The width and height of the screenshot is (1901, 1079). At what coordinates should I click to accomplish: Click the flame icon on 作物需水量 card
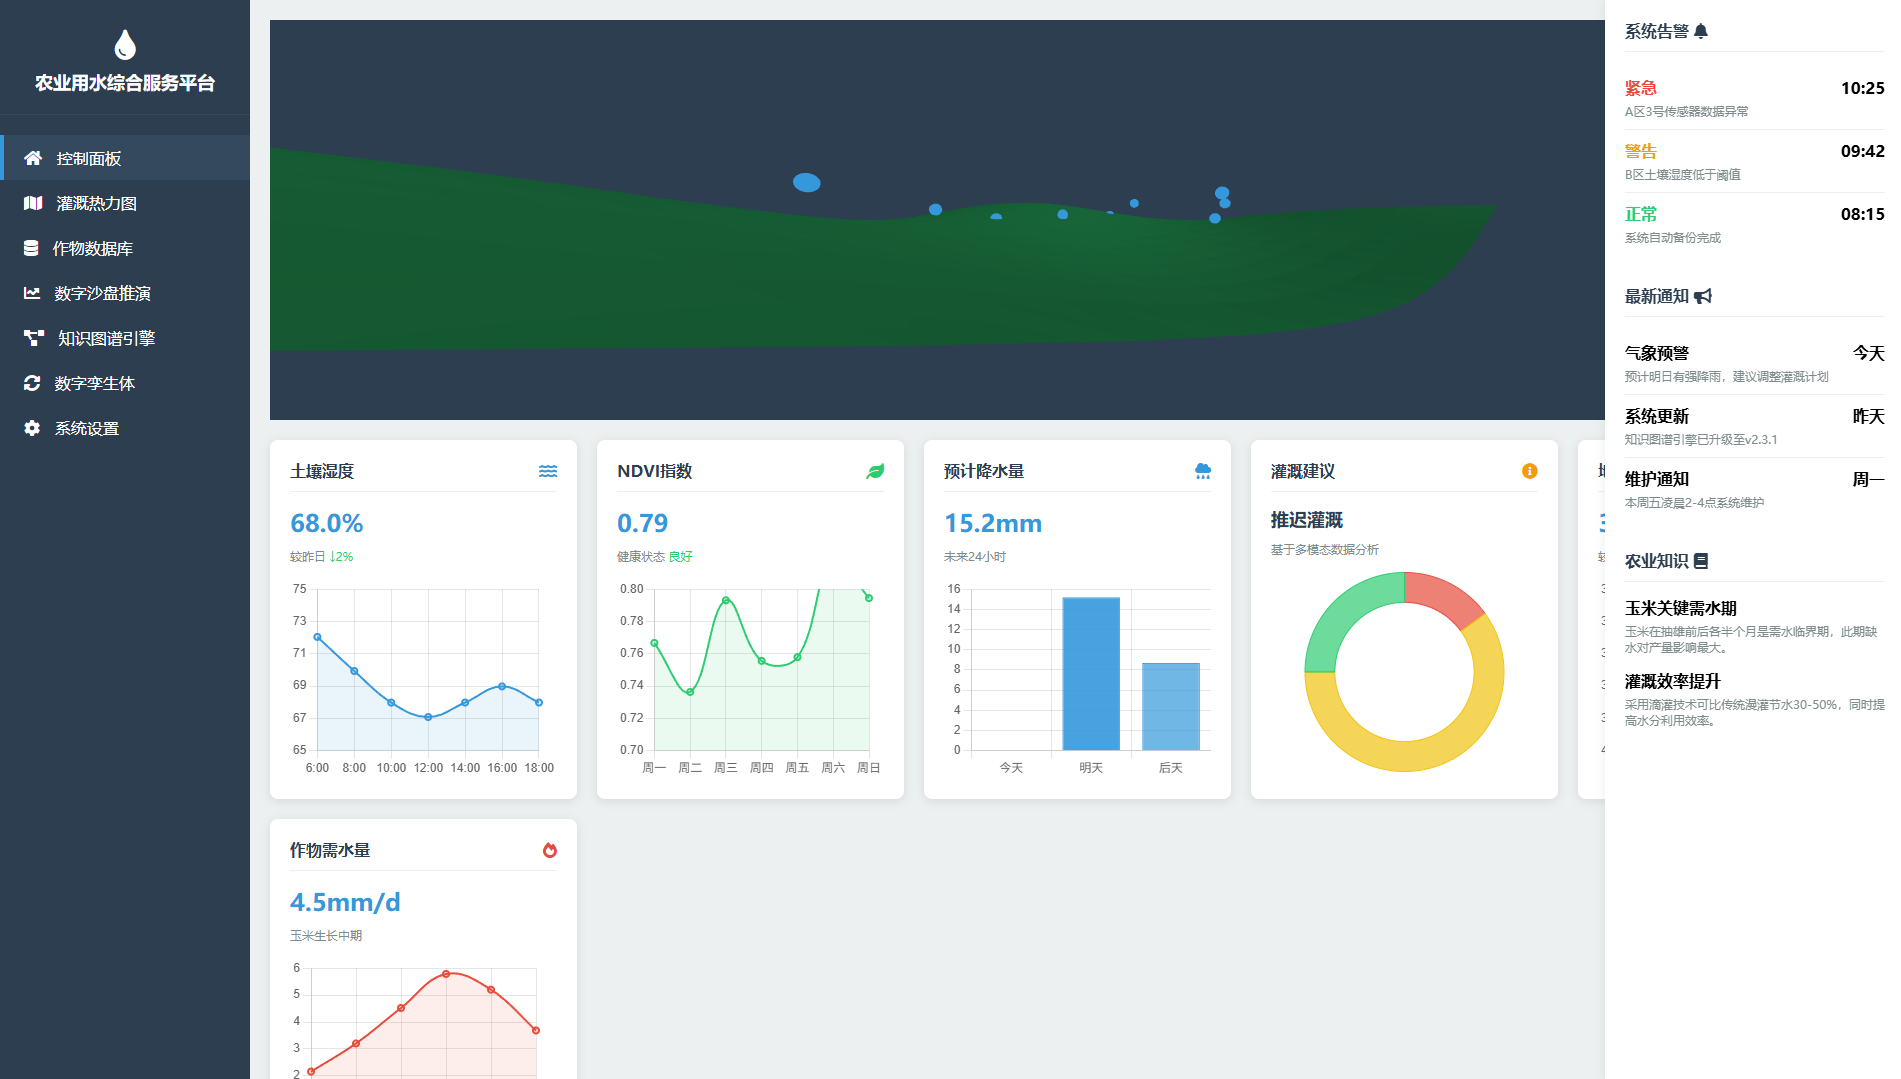549,850
